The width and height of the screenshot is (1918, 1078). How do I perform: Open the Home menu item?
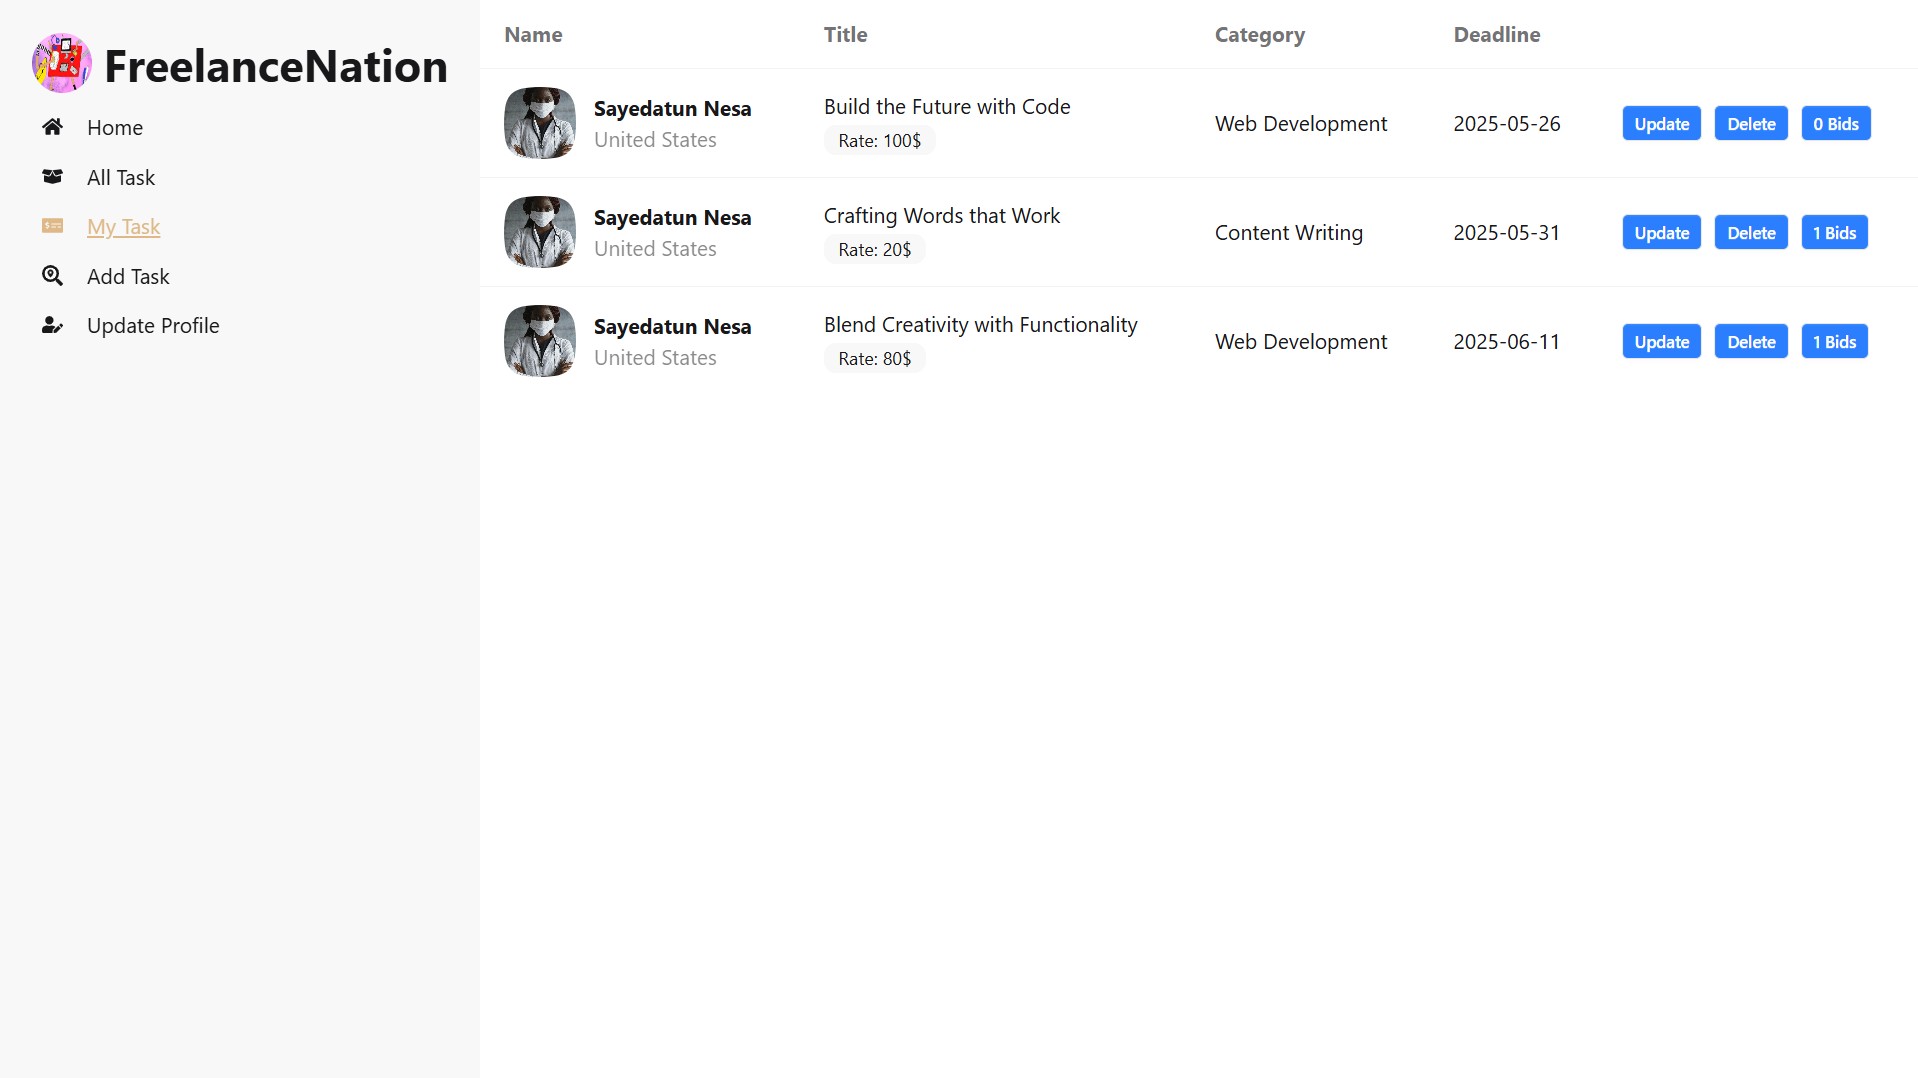115,127
